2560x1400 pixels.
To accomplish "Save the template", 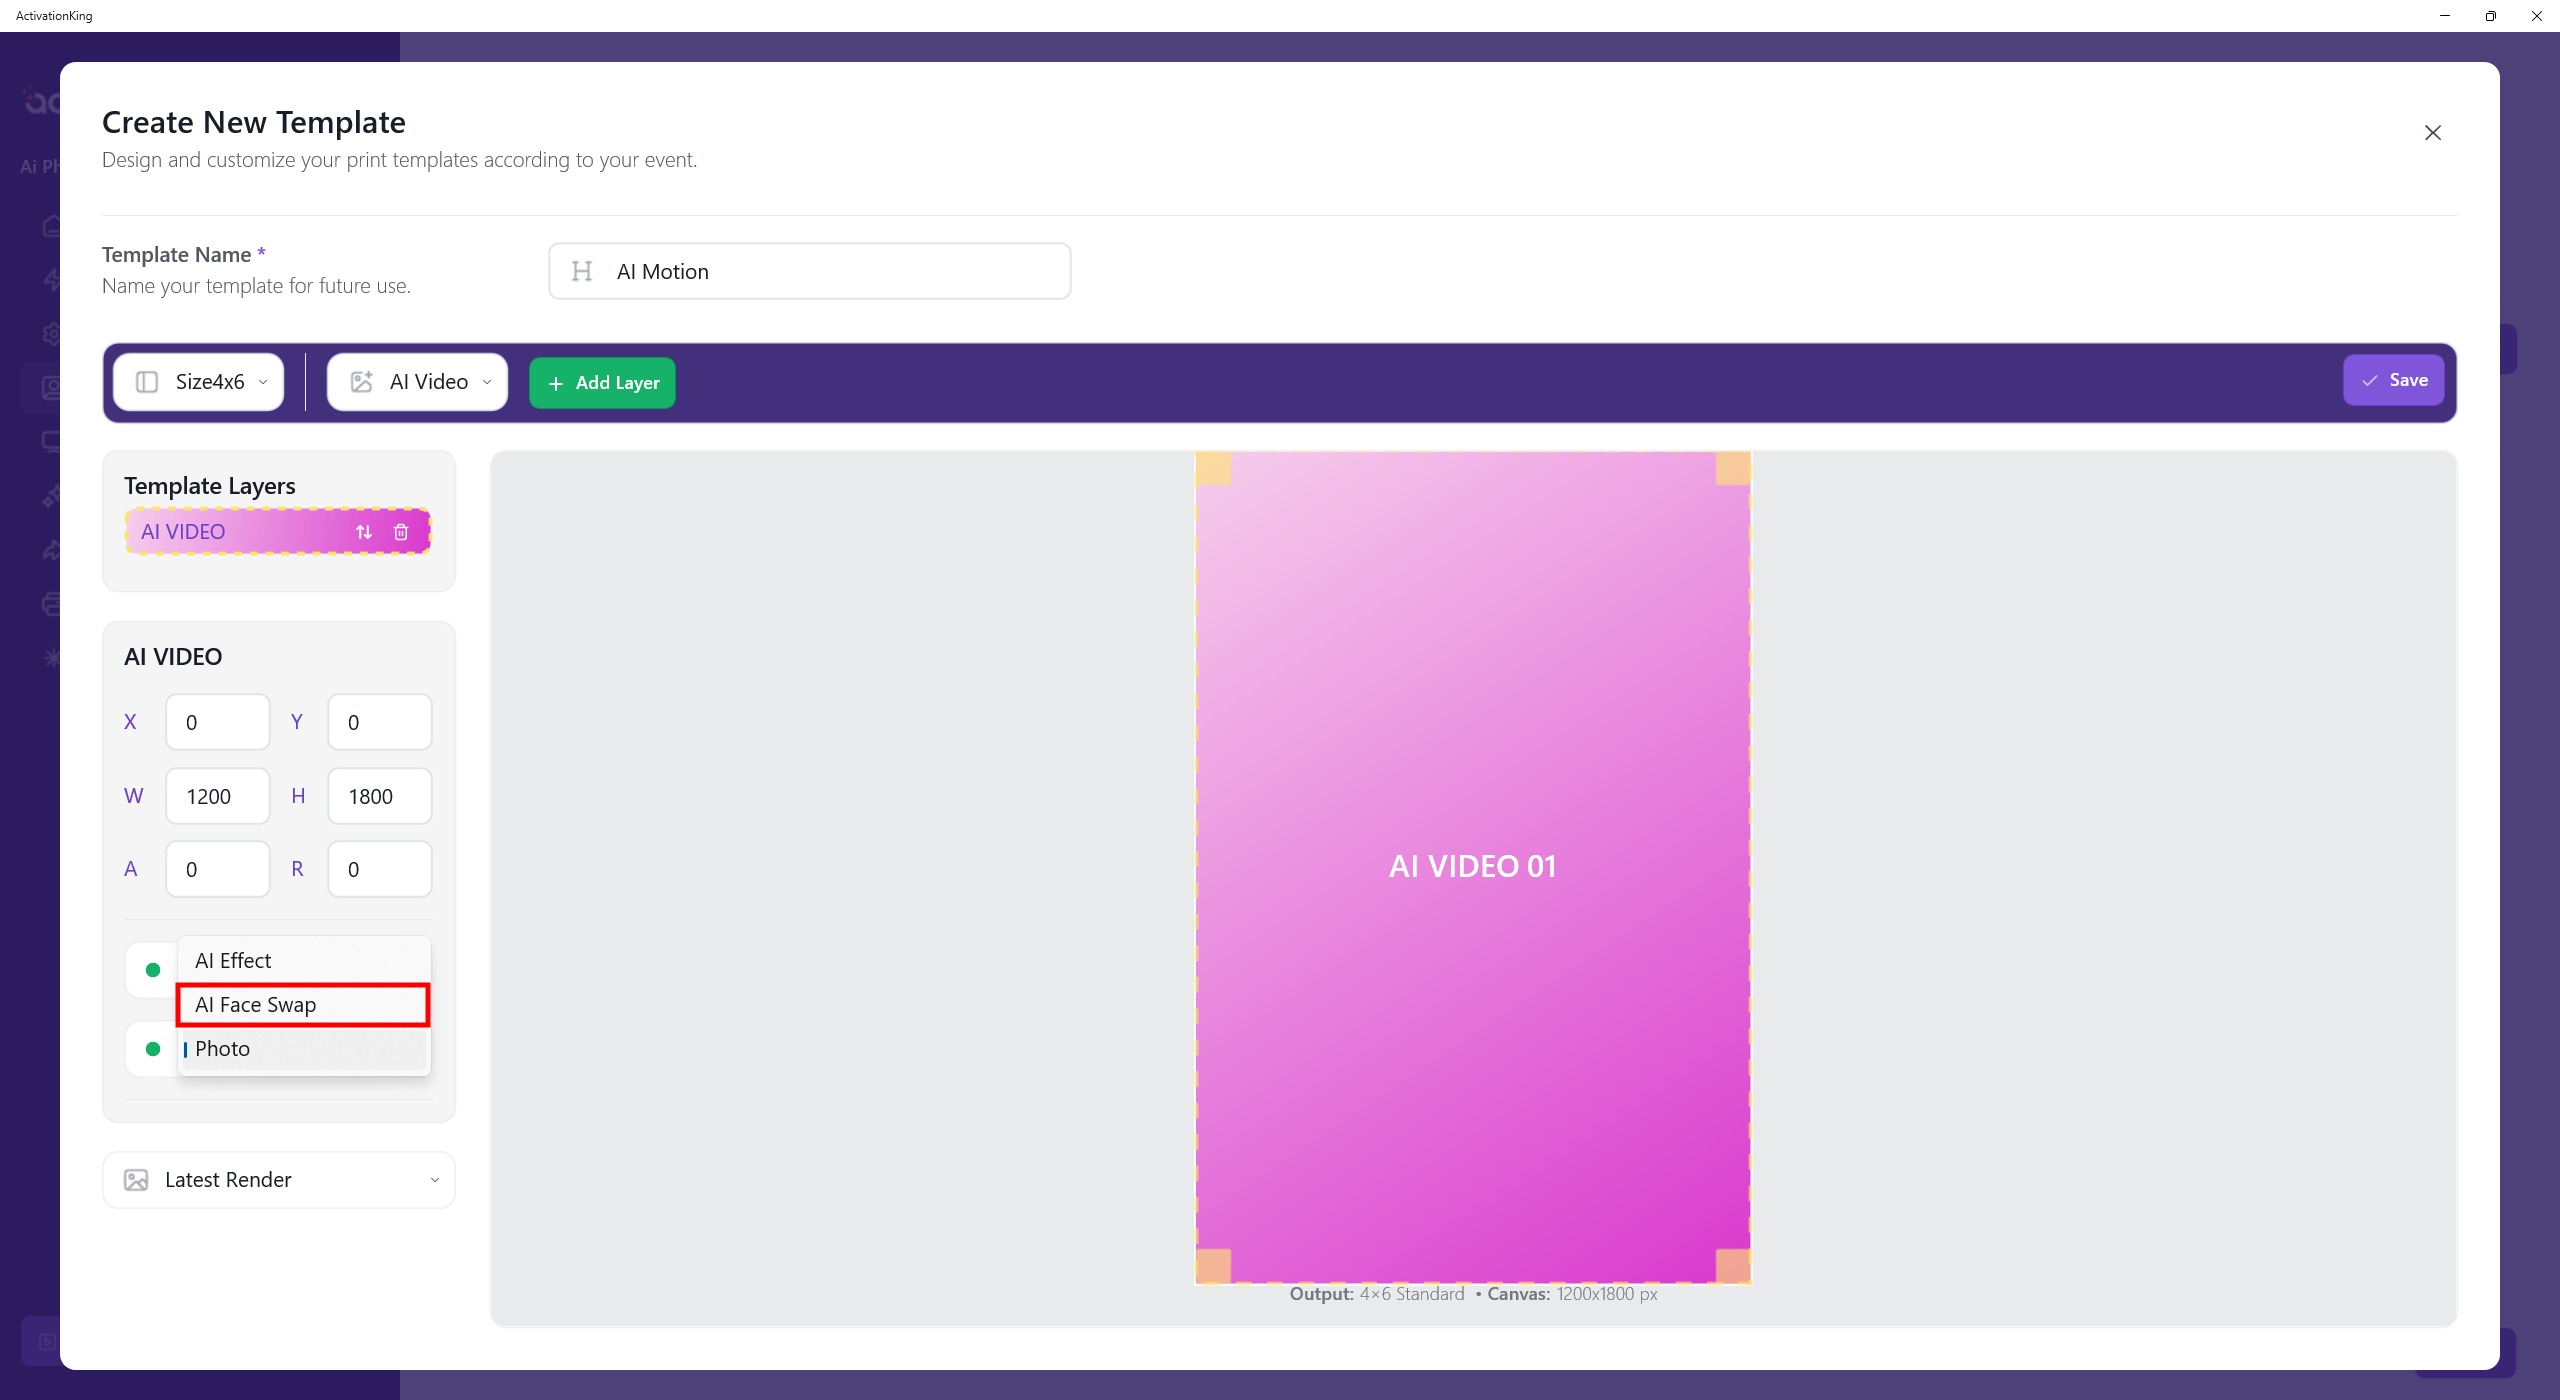I will [x=2393, y=380].
